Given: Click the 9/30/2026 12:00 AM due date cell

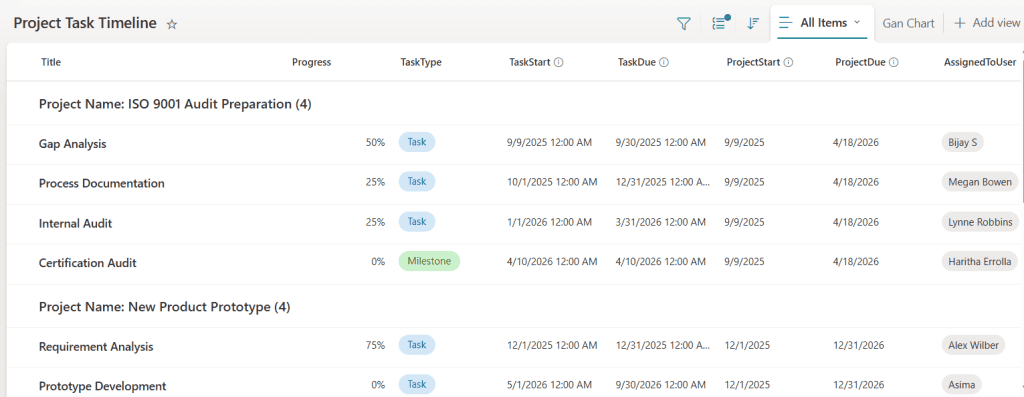Looking at the screenshot, I should 660,385.
